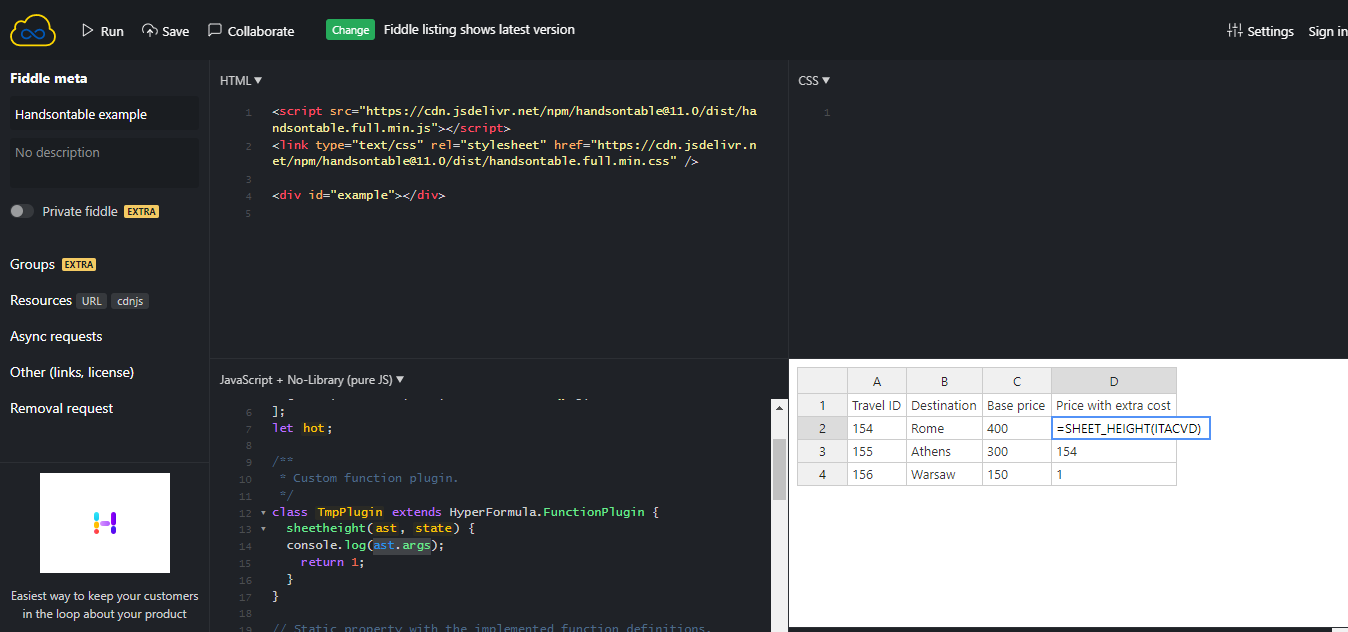
Task: Toggle the Private fiddle switch
Action: pos(22,211)
